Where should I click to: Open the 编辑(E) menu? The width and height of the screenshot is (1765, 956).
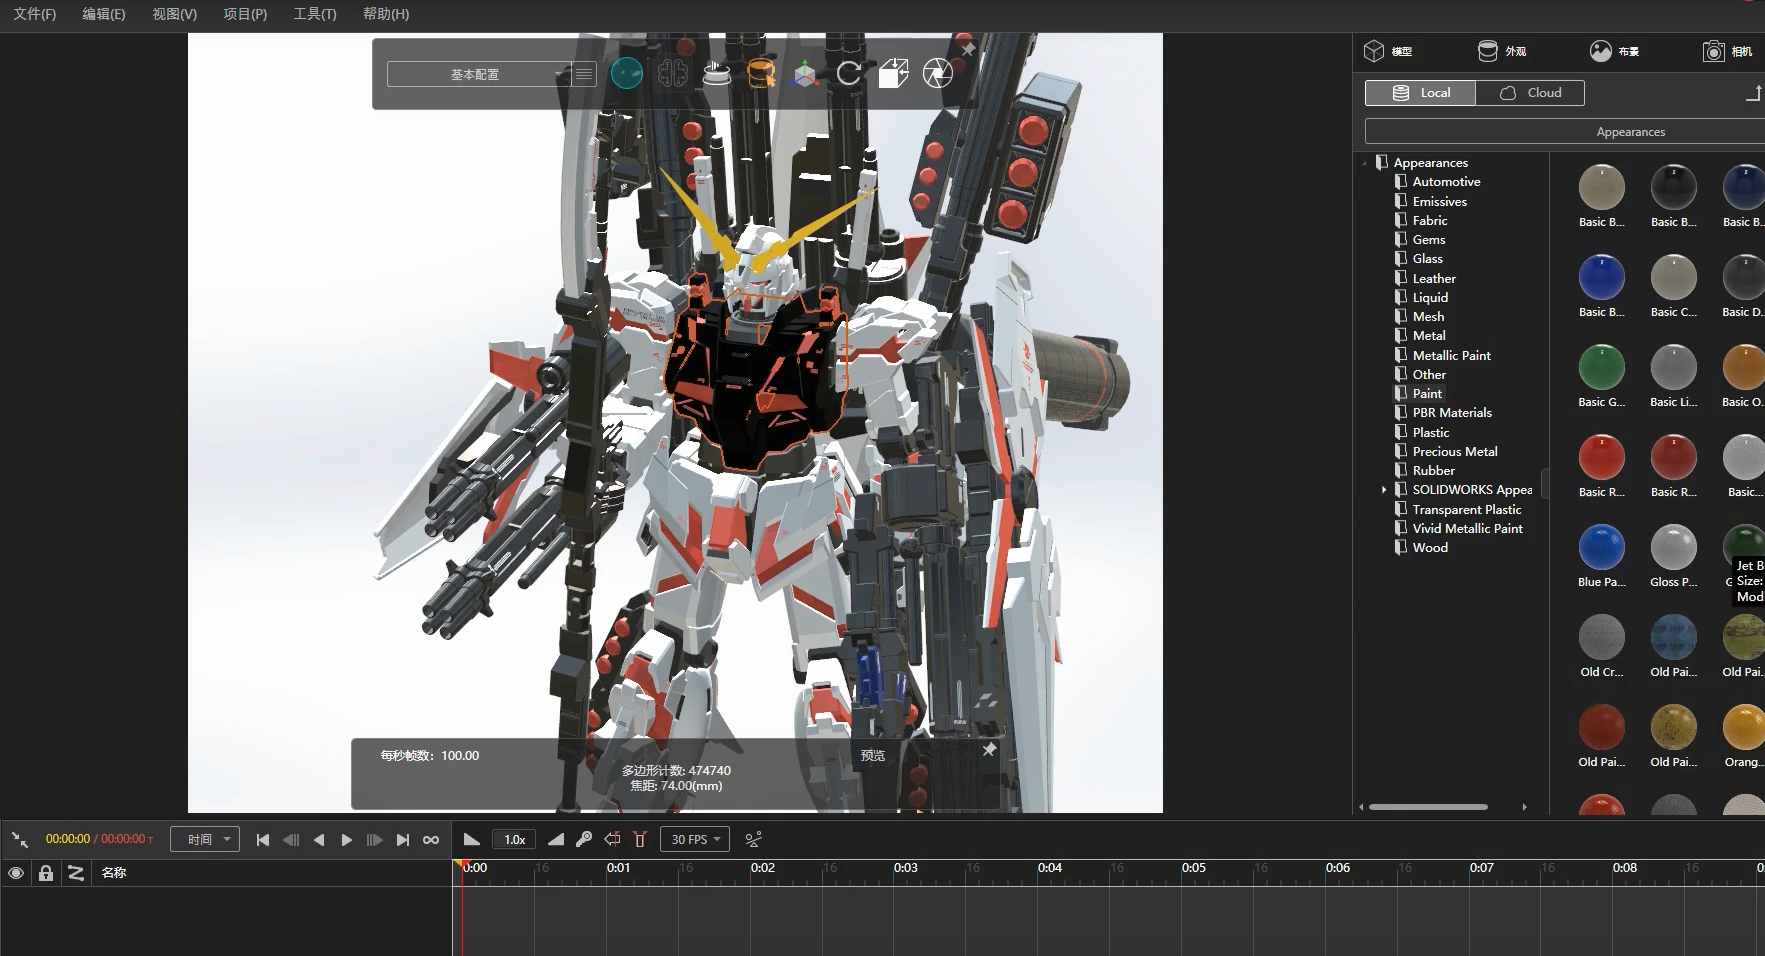104,14
